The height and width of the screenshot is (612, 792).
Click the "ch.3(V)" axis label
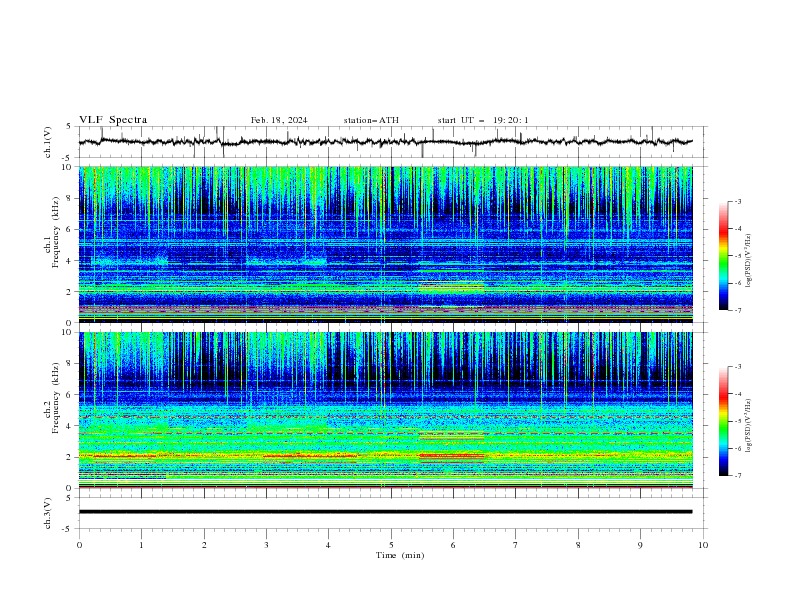point(48,513)
